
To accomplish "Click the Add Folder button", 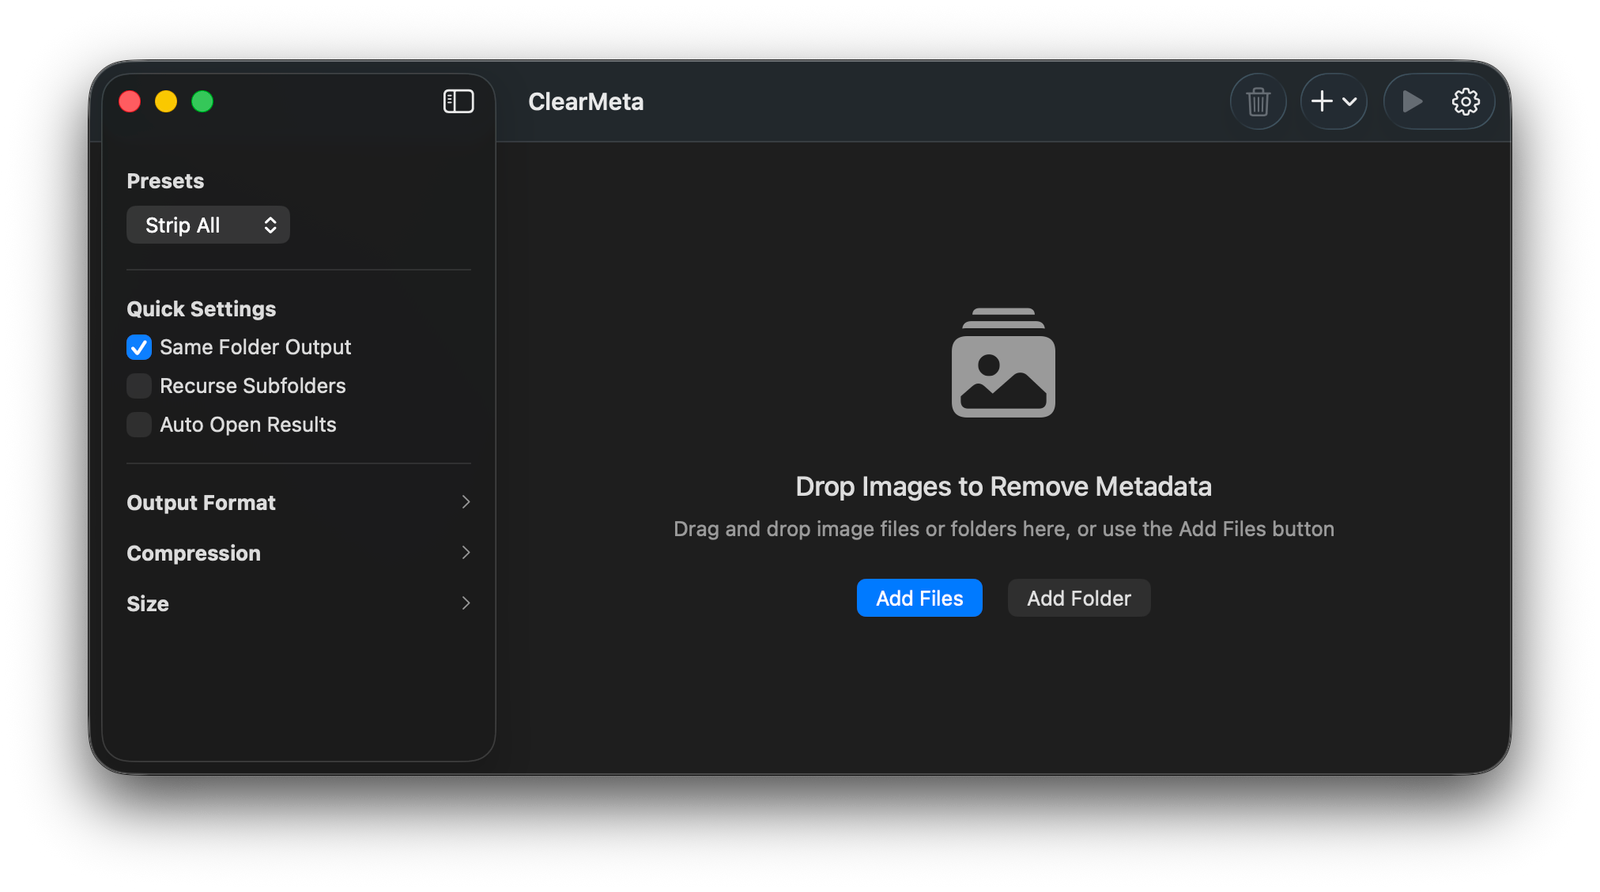I will point(1079,598).
